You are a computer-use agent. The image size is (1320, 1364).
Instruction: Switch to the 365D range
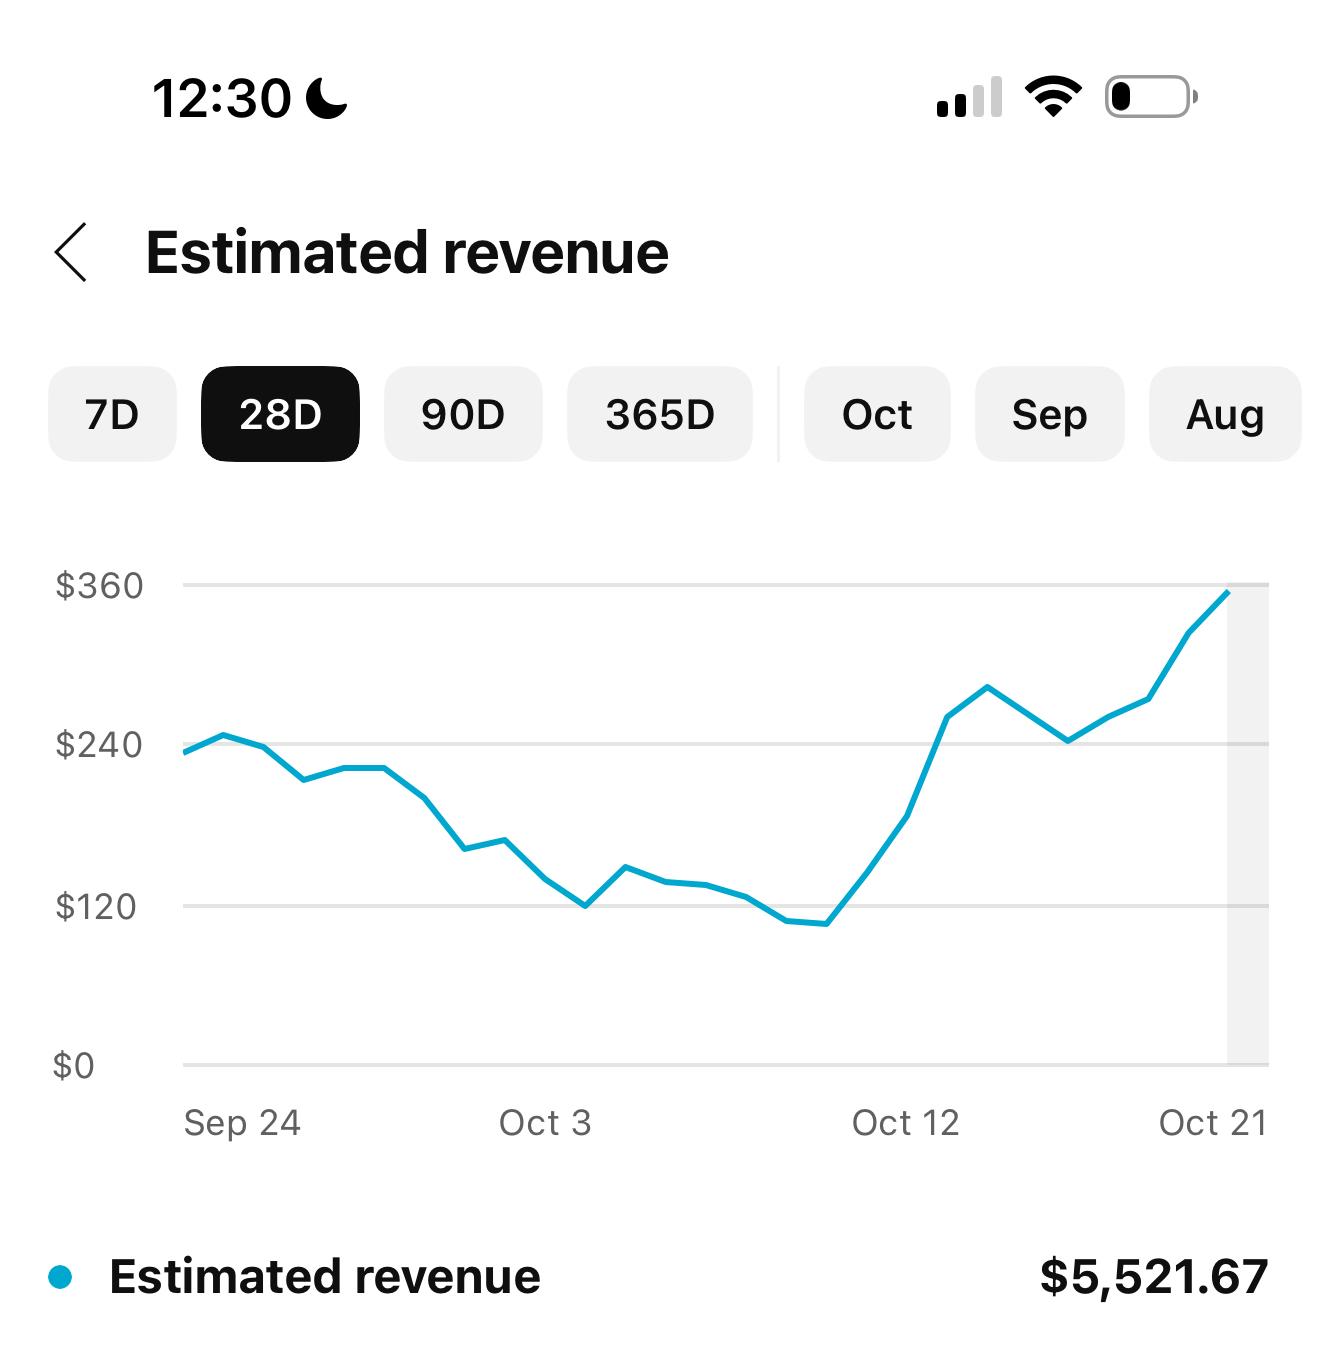tap(660, 414)
